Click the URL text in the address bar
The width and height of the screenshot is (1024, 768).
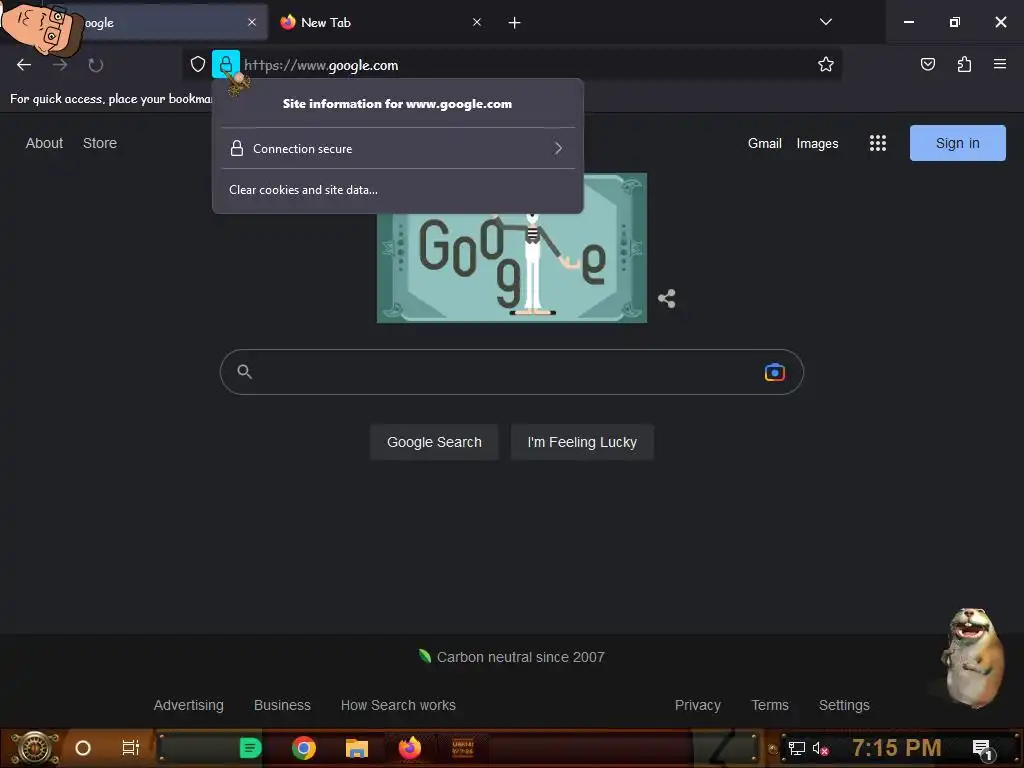coord(321,65)
